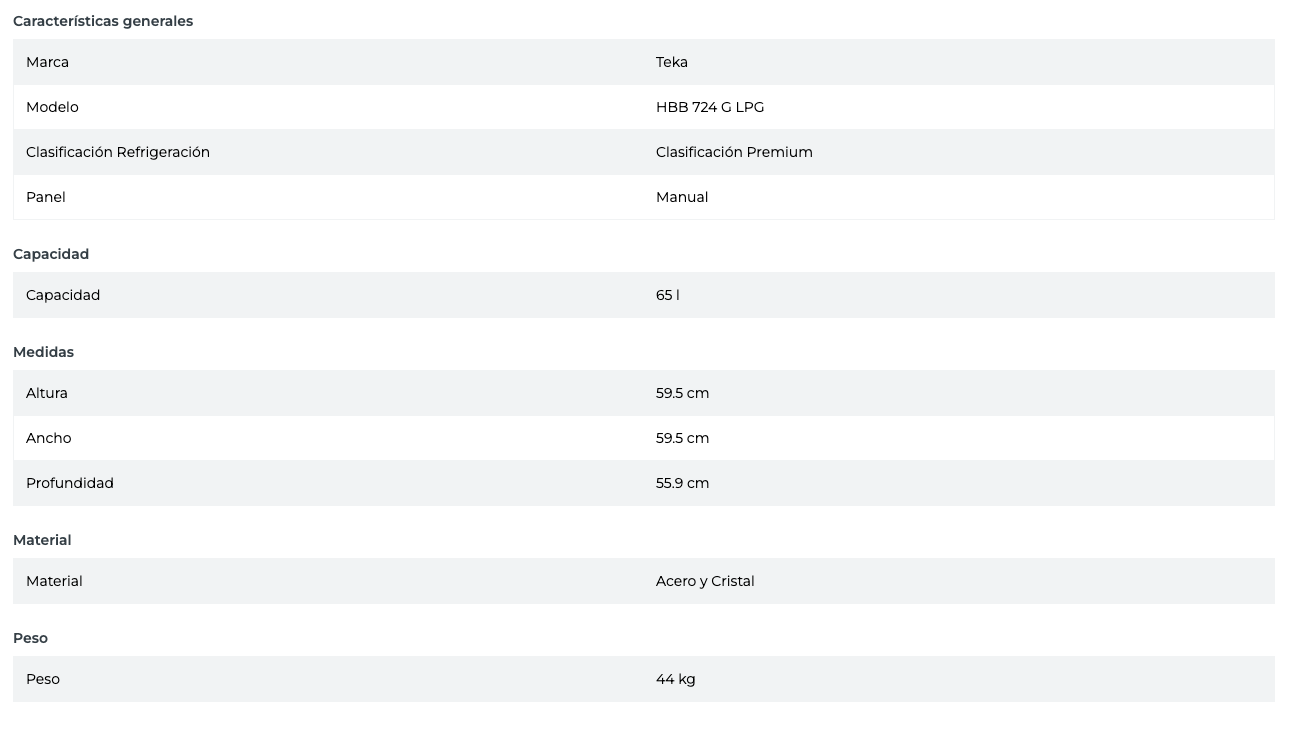Click the Material section heading
The height and width of the screenshot is (729, 1294).
(42, 540)
